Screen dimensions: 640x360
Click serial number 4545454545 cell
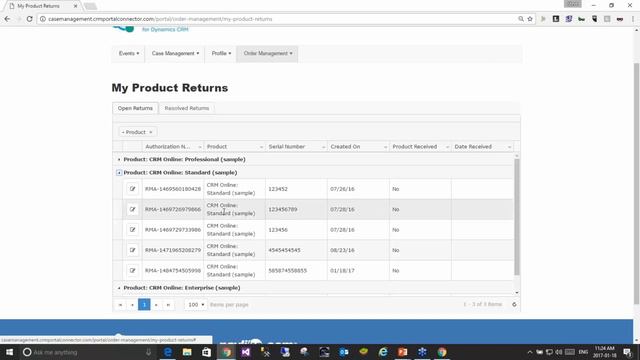click(x=296, y=250)
